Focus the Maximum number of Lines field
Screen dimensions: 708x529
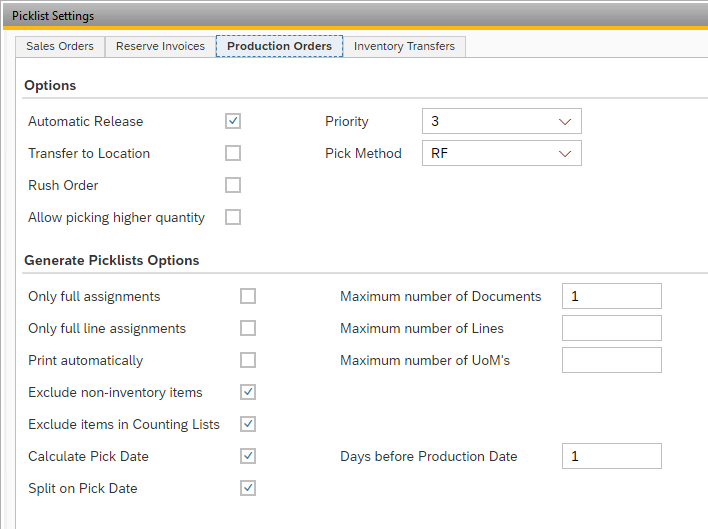[x=611, y=328]
